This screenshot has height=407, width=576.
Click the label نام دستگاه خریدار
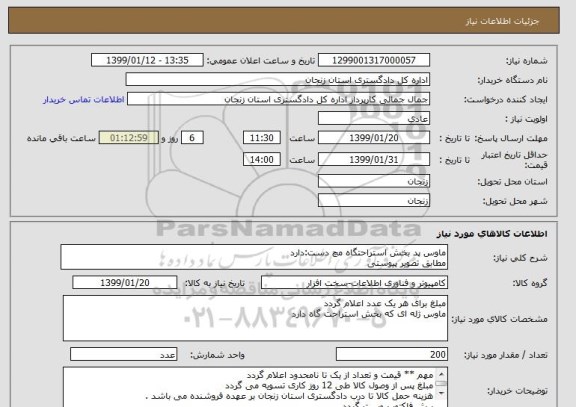click(x=512, y=80)
